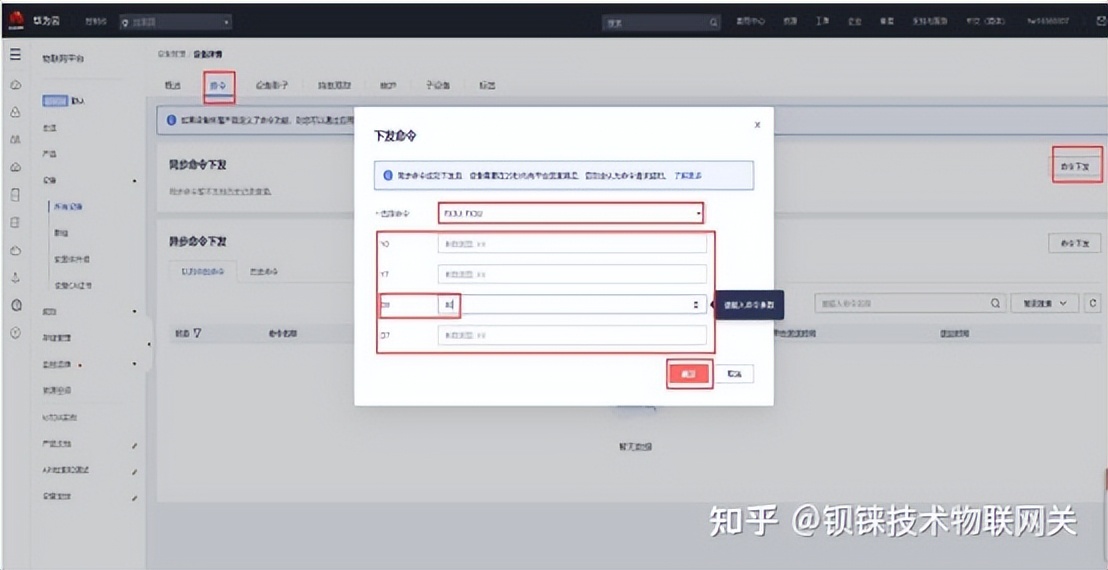Click the Huawei Cloud logo
Image resolution: width=1108 pixels, height=570 pixels.
(x=16, y=20)
